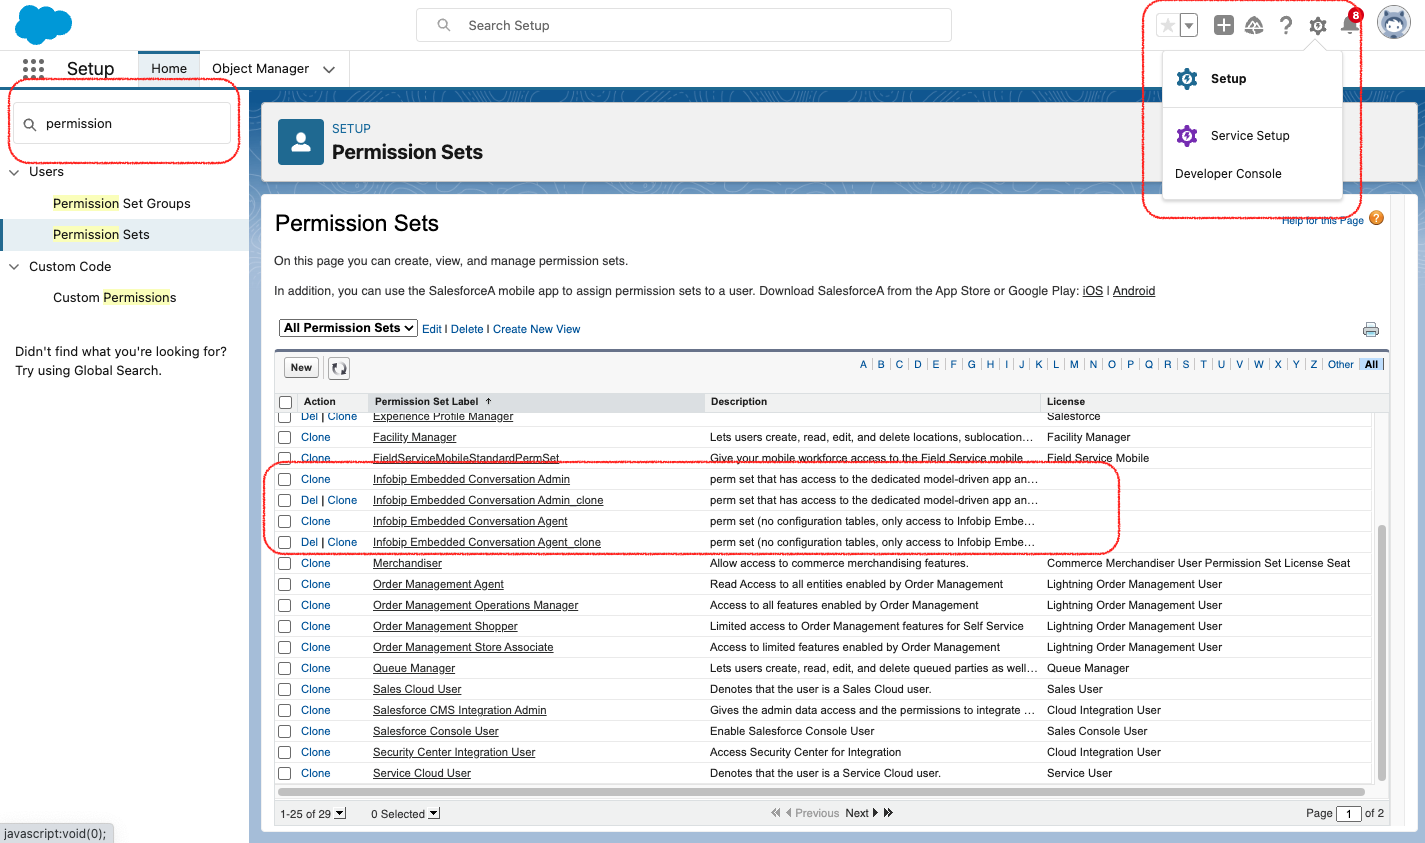Go to first page double-arrow icon
This screenshot has height=843, width=1425.
pos(775,813)
